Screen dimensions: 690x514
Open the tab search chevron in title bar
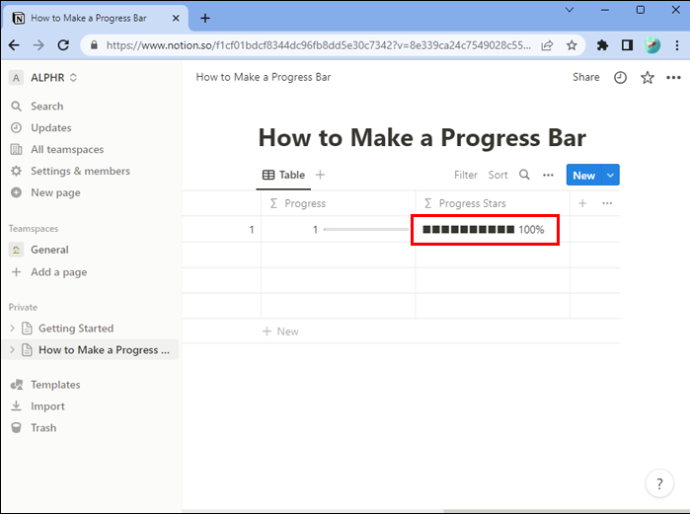569,10
